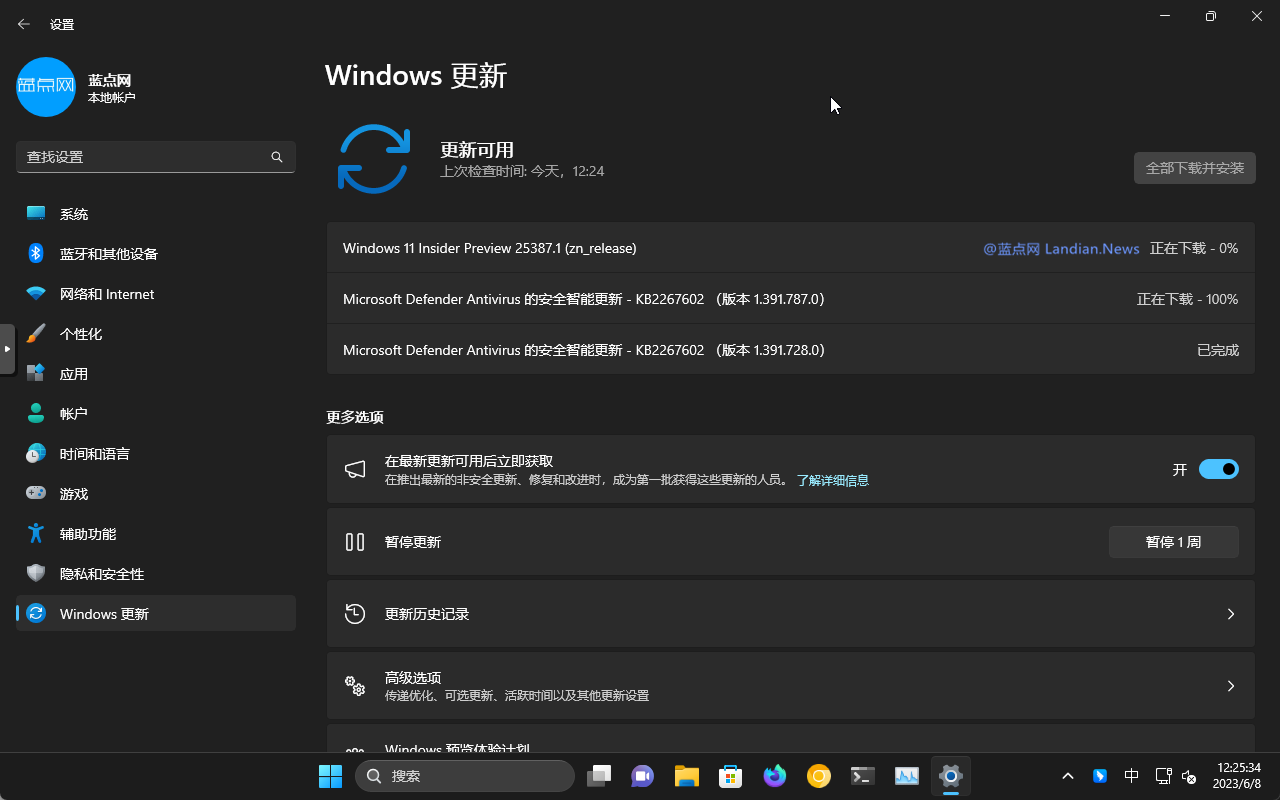Image resolution: width=1280 pixels, height=800 pixels.
Task: Click the 游戏 controller icon
Action: [36, 493]
